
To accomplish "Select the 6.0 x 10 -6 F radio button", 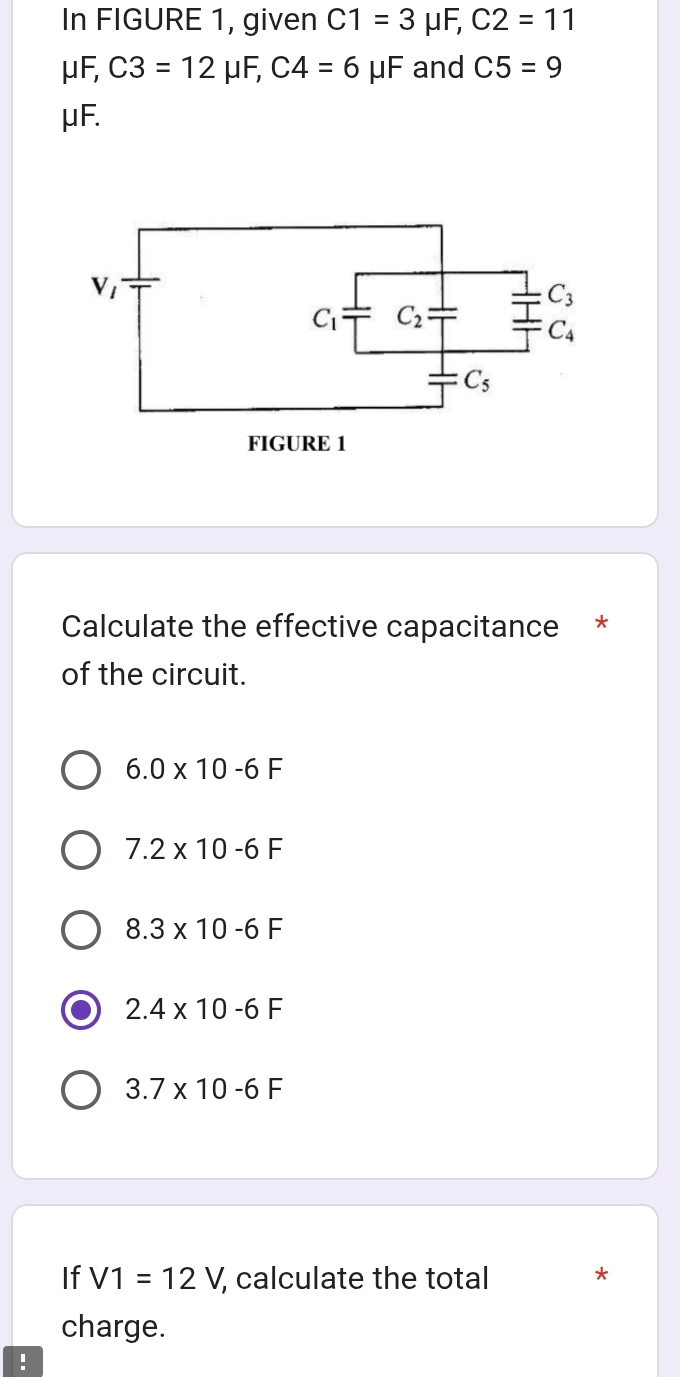I will click(81, 770).
